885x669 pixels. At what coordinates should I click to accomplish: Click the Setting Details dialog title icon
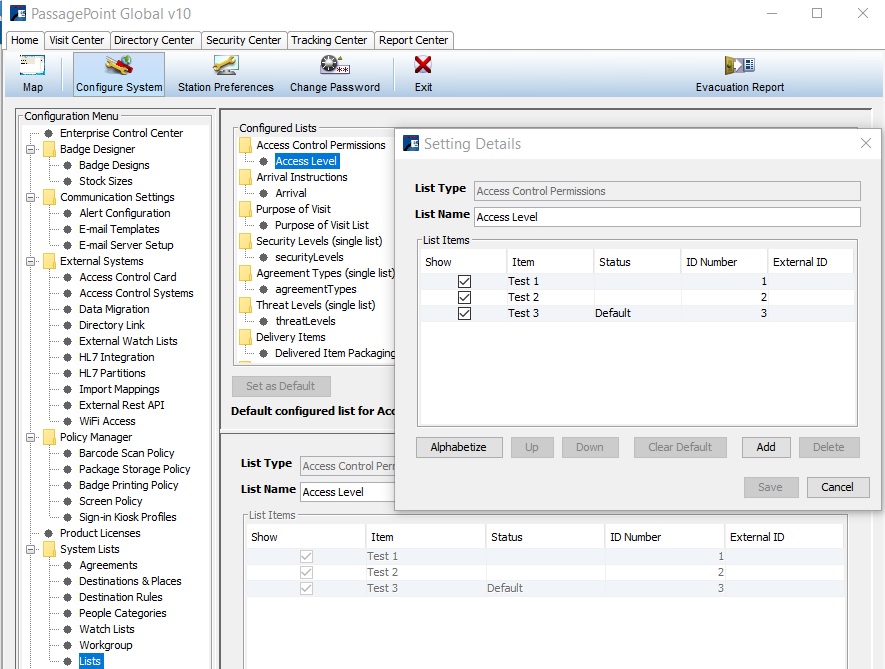[411, 143]
